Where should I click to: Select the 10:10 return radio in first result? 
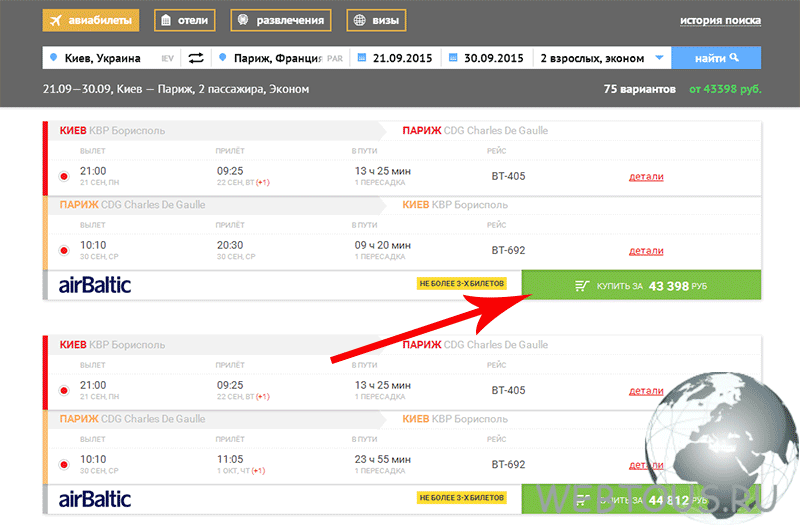tap(64, 251)
